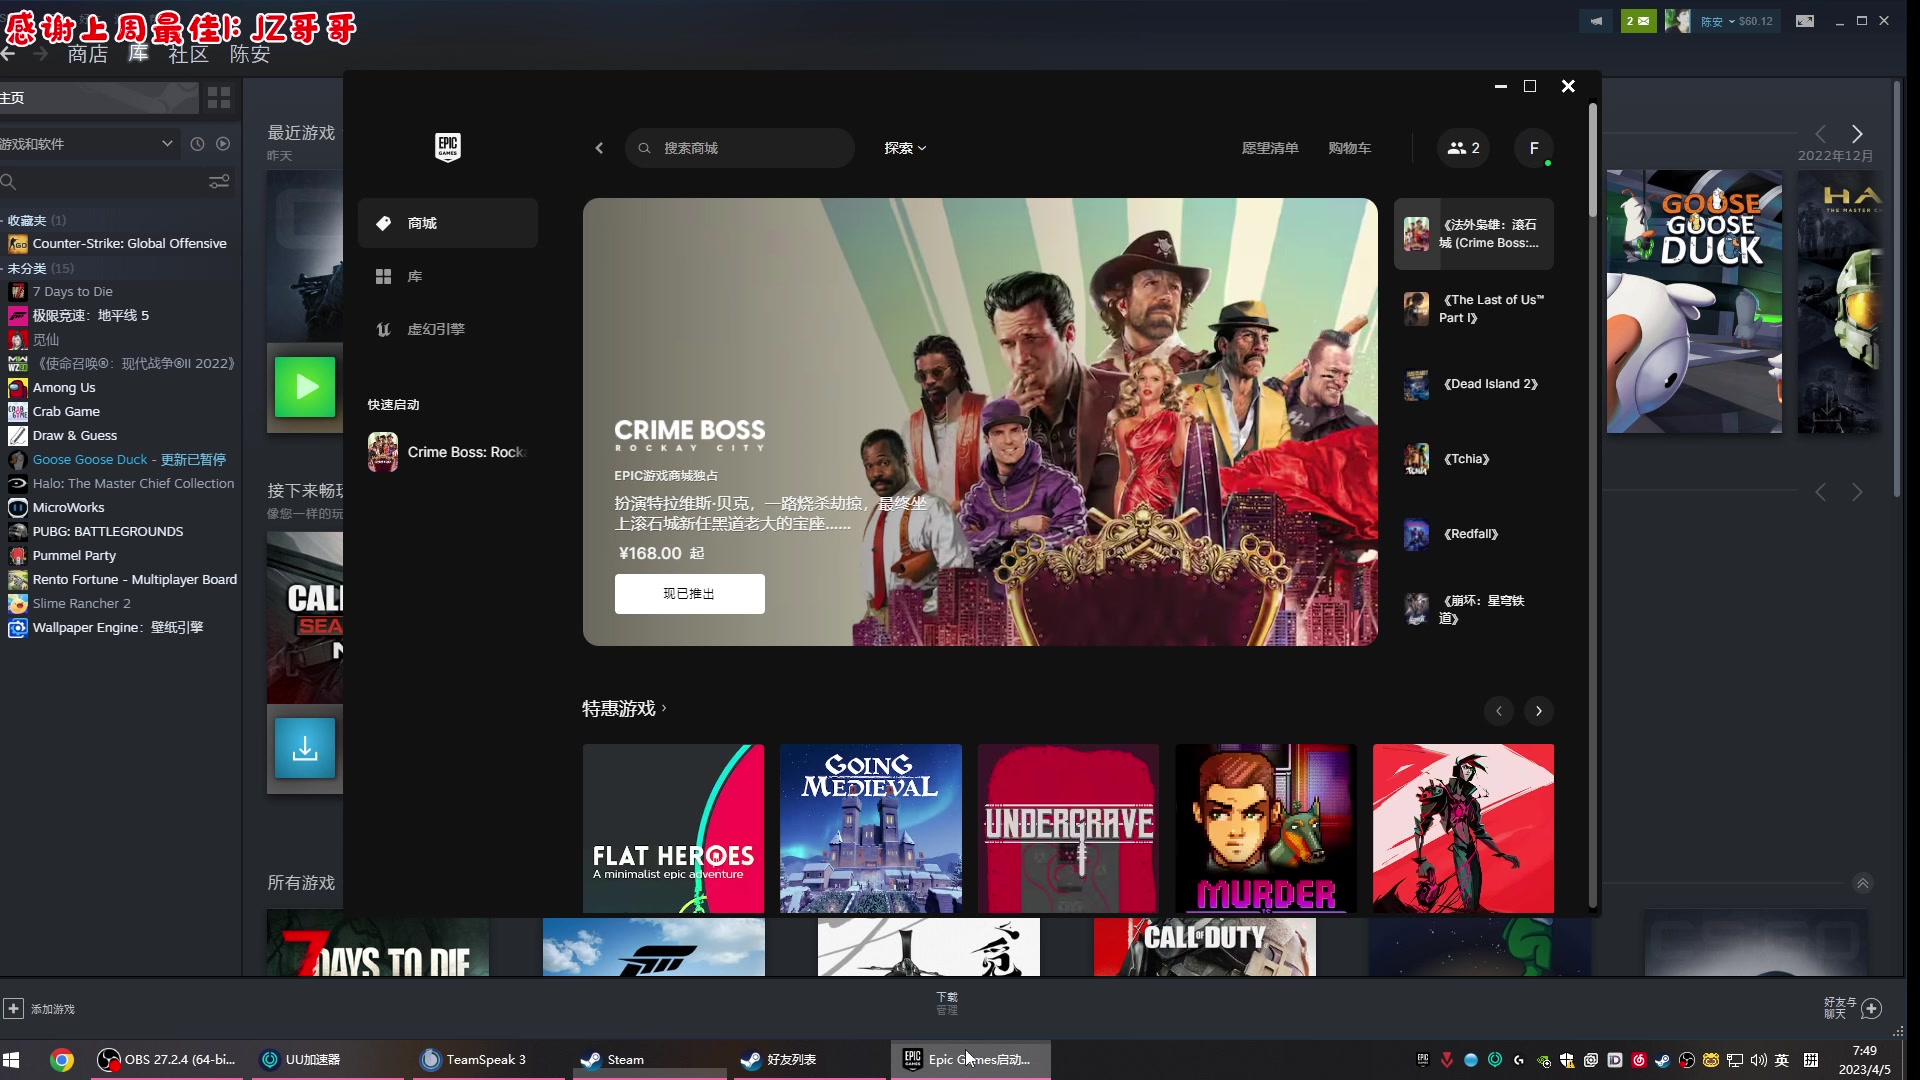This screenshot has width=1920, height=1080.
Task: Toggle Steam recent activity clock icon
Action: [197, 144]
